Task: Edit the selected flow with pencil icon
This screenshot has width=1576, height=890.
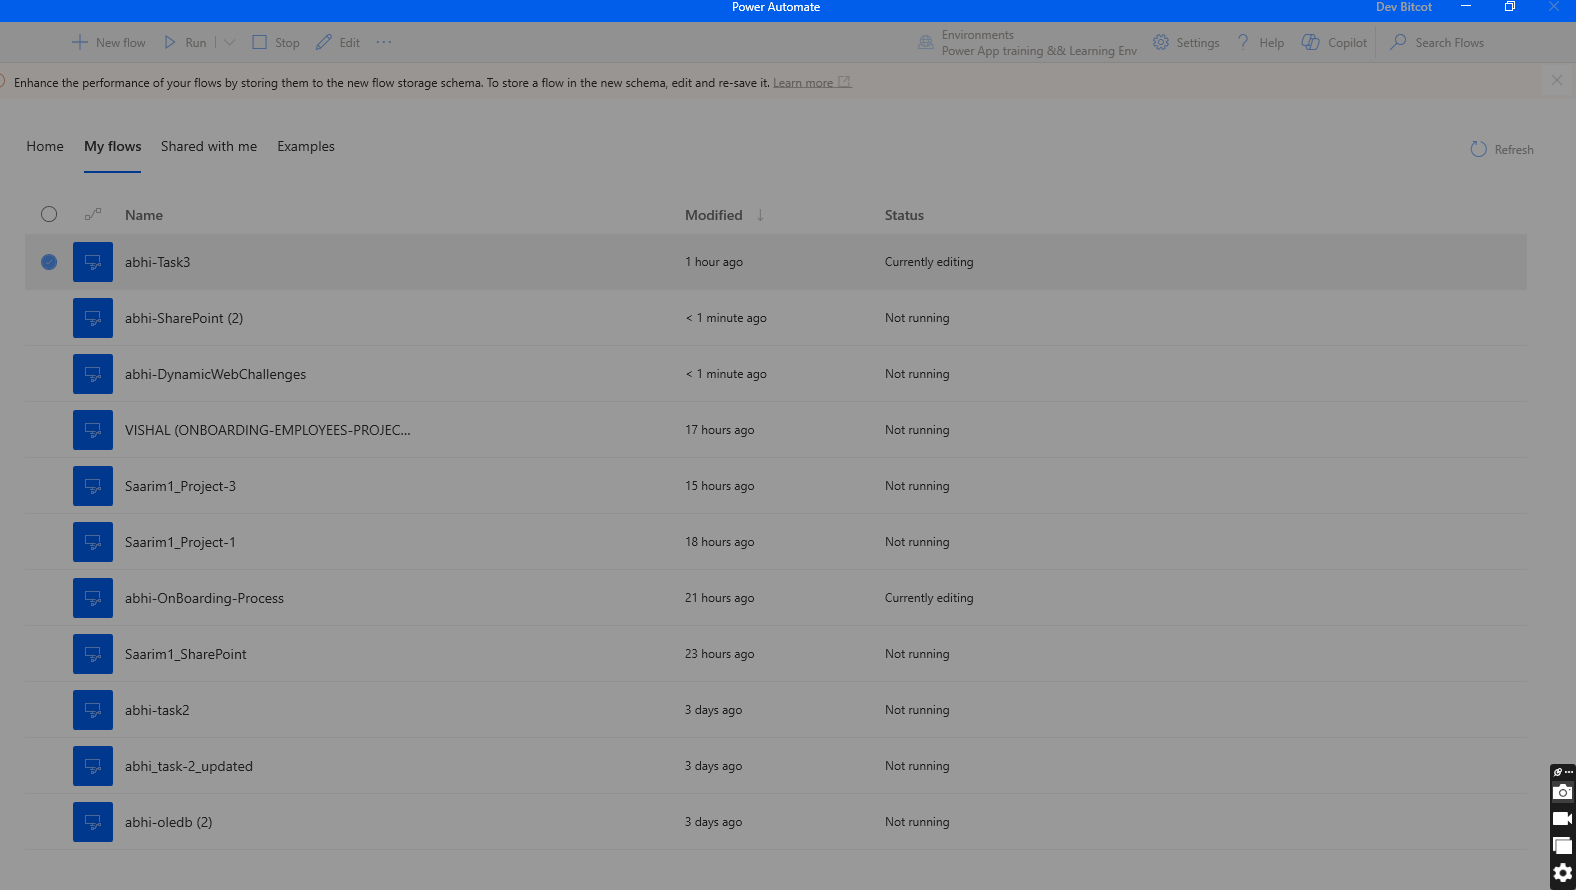Action: [324, 42]
